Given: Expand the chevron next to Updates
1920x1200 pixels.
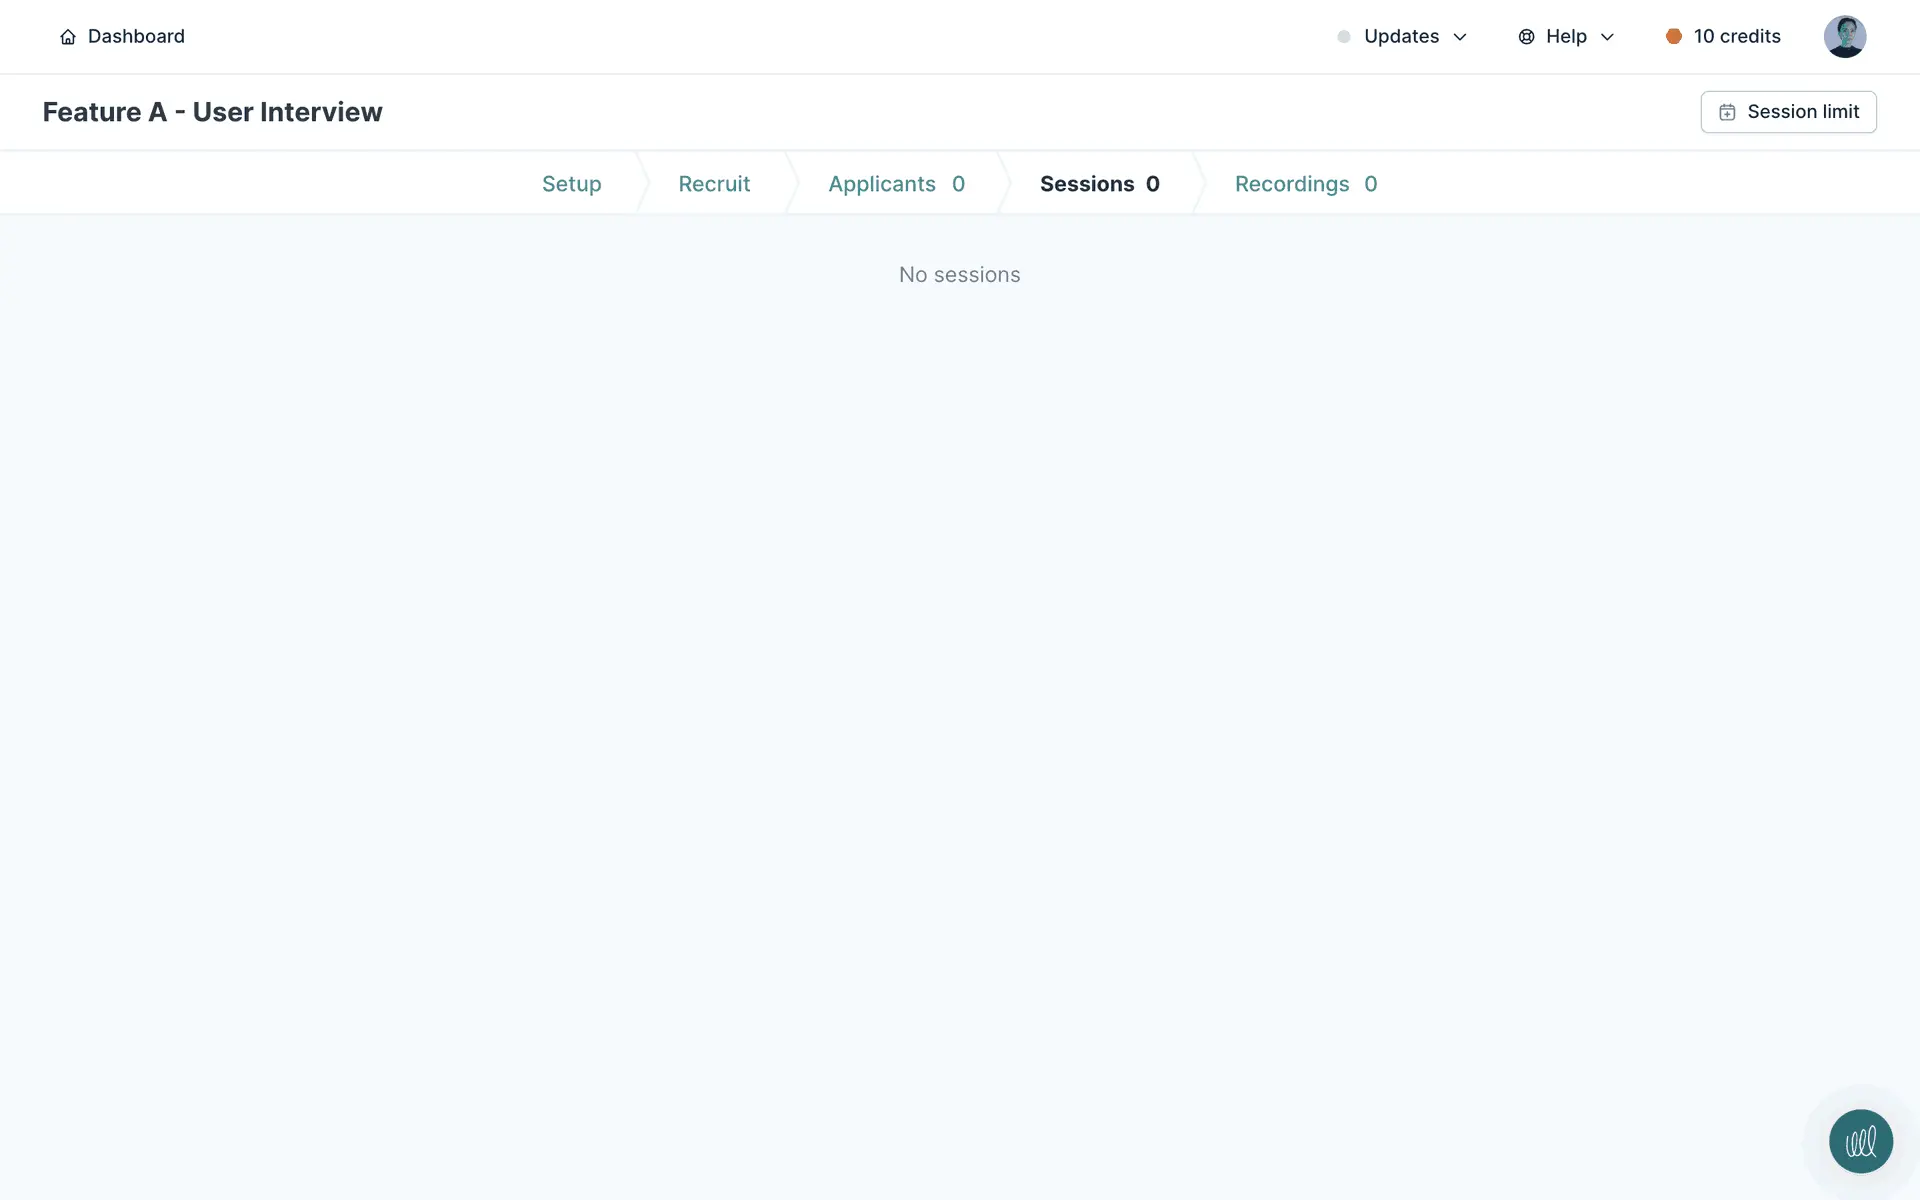Looking at the screenshot, I should tap(1460, 37).
